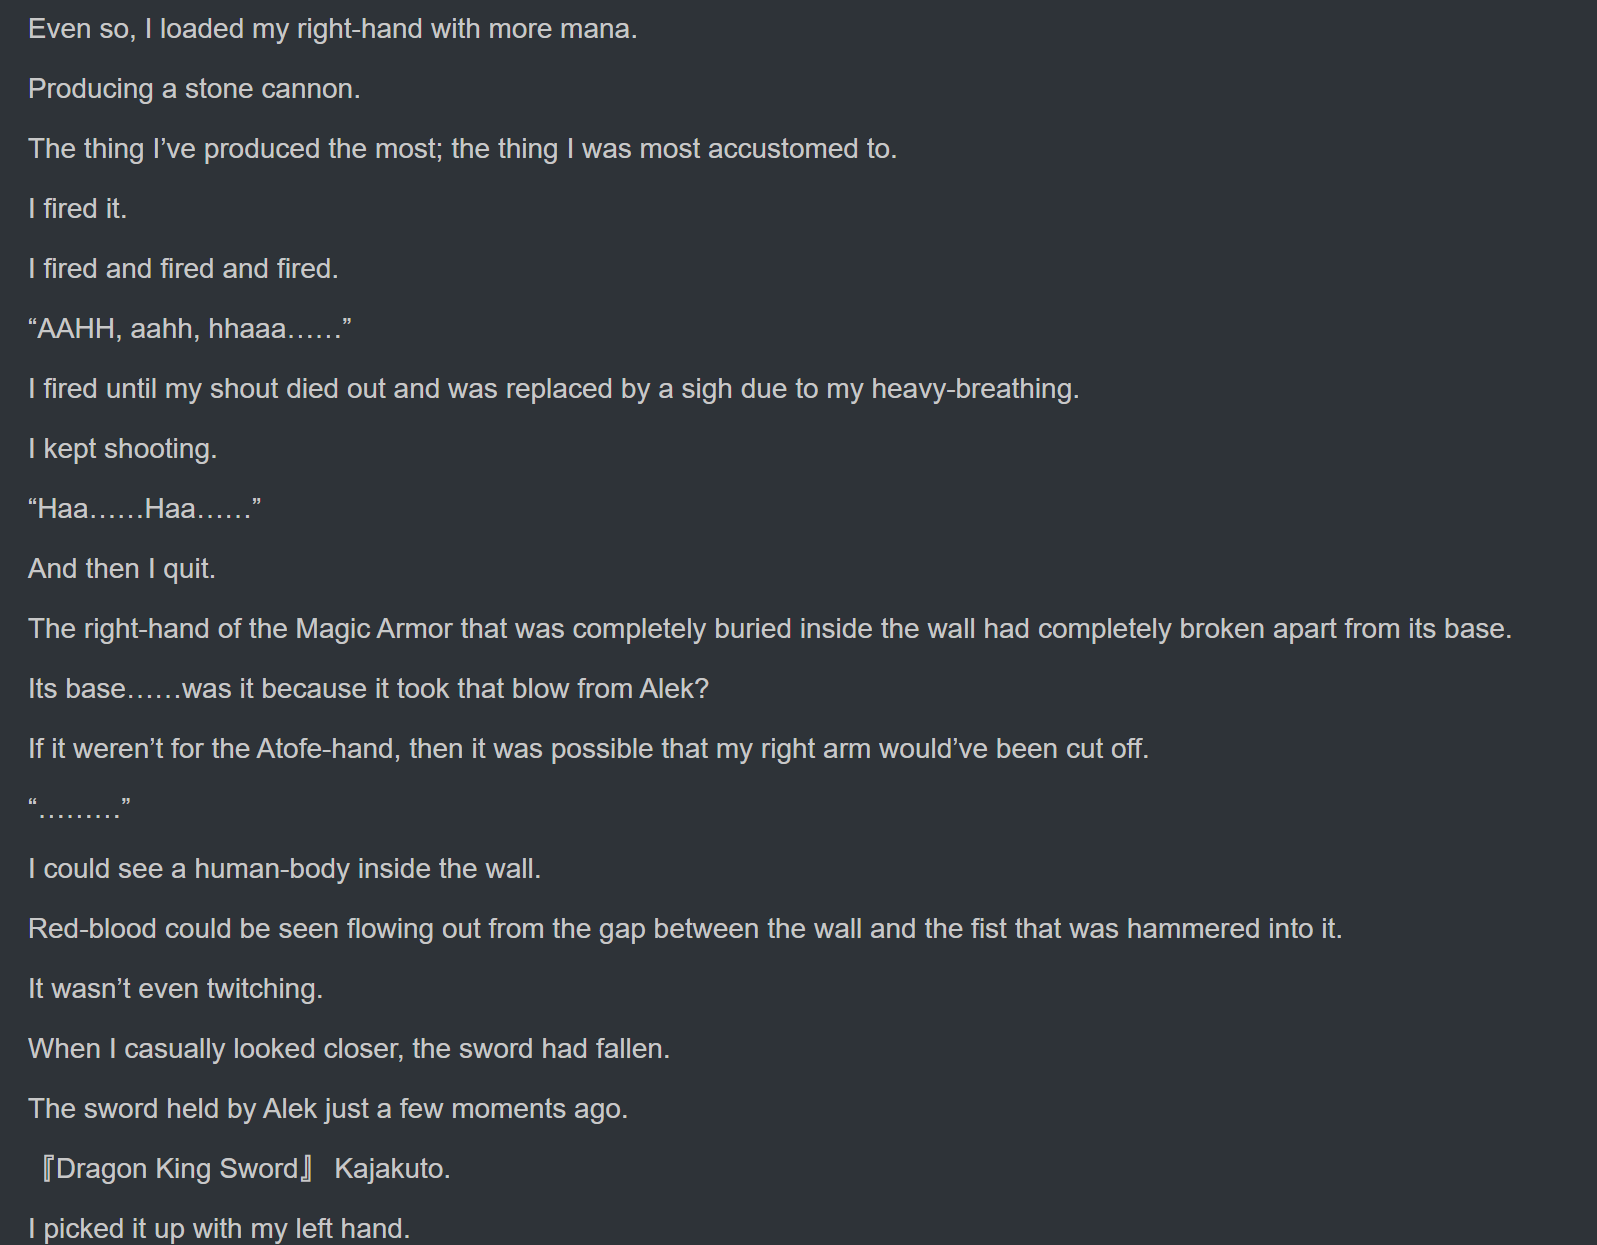Click the line starting 'Red-blood could be seen'
This screenshot has width=1597, height=1245.
point(685,929)
